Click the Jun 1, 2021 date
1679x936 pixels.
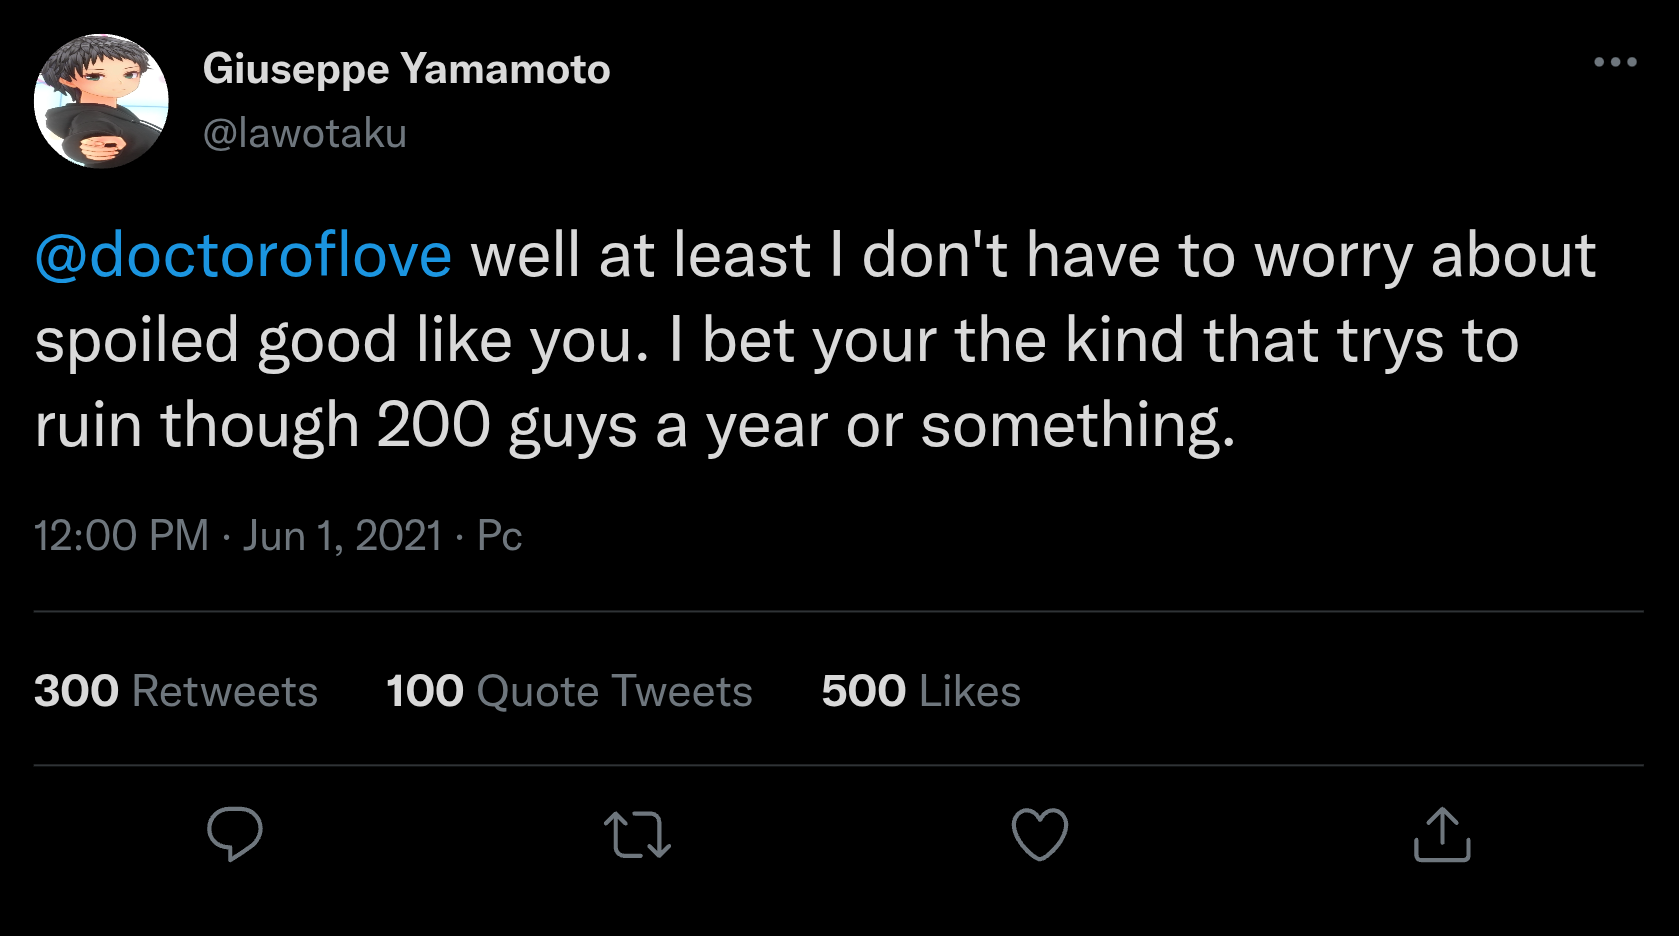[x=342, y=536]
